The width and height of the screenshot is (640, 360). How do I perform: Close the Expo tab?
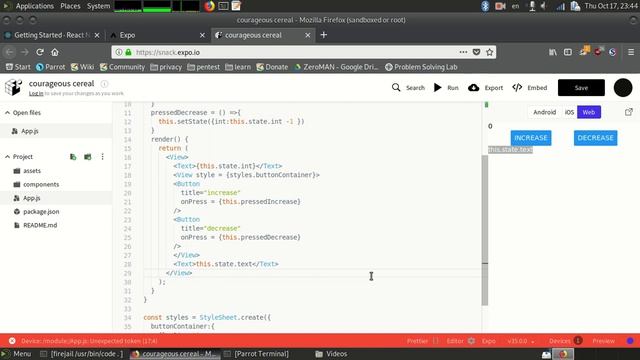coord(202,36)
